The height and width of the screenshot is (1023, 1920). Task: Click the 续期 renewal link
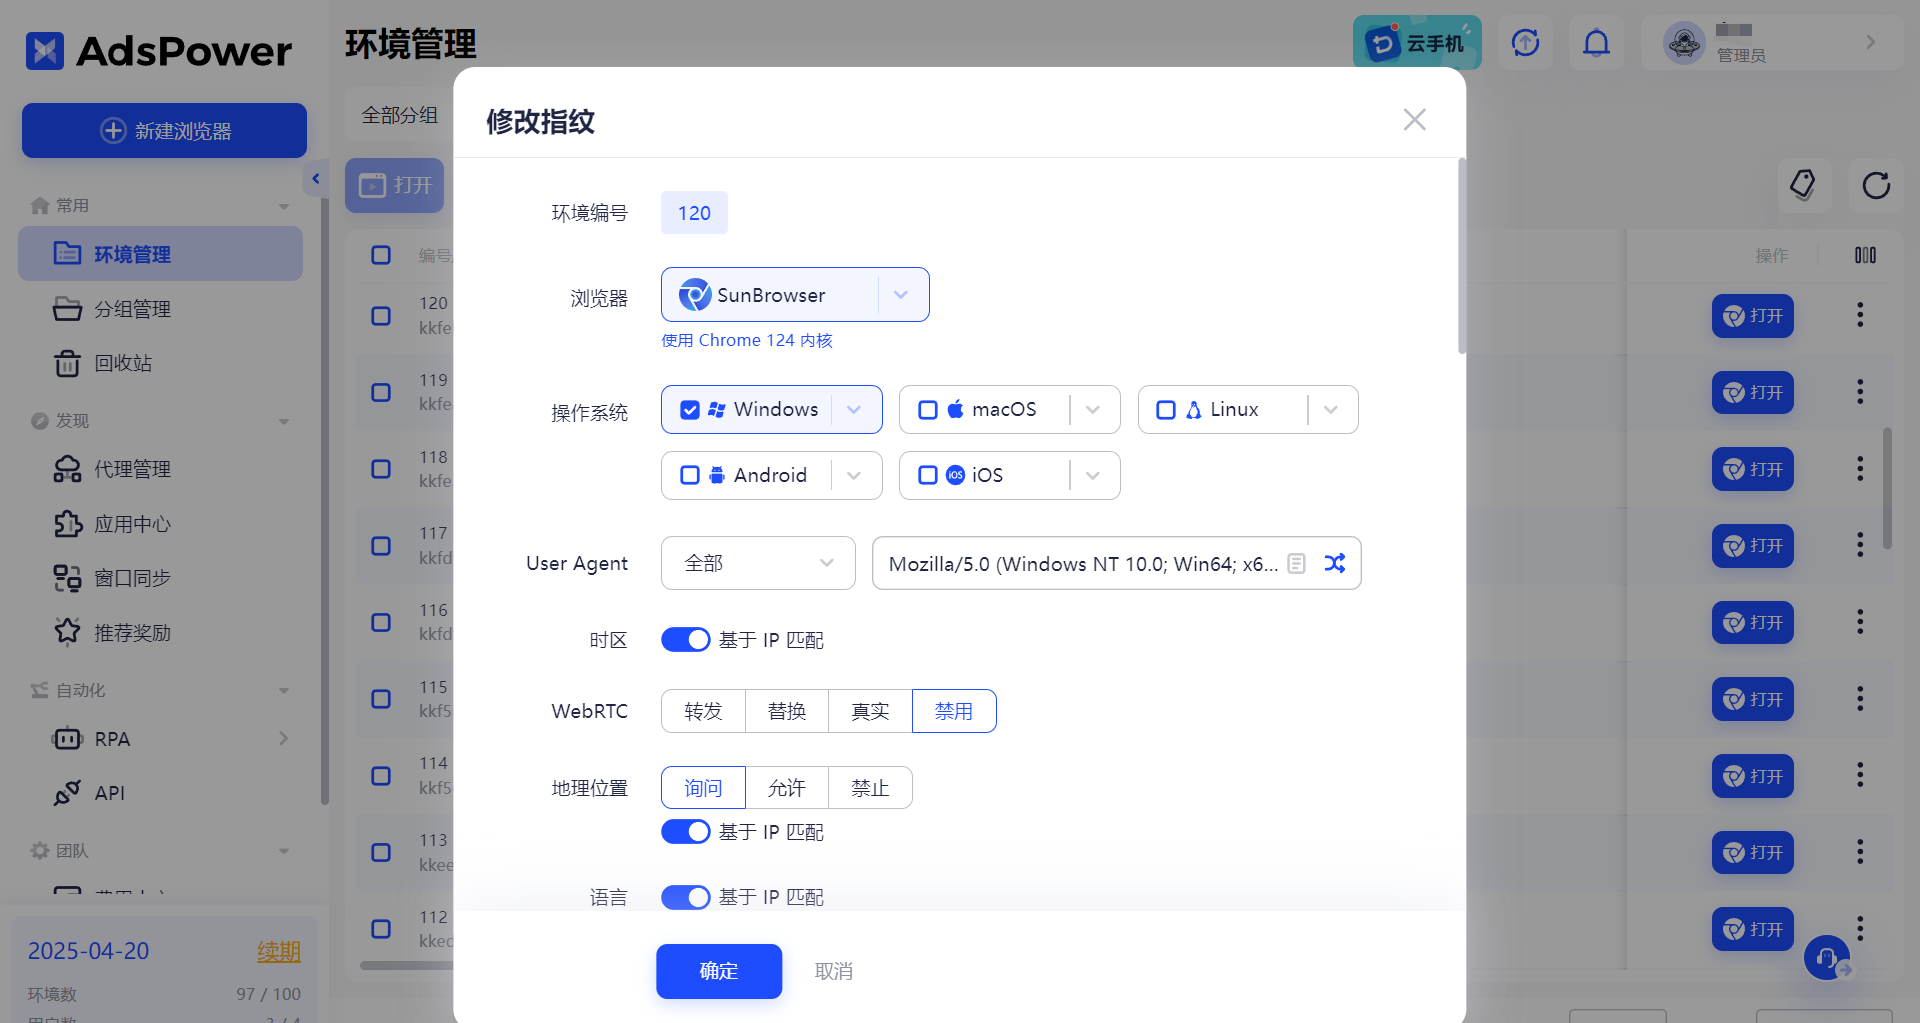tap(279, 951)
